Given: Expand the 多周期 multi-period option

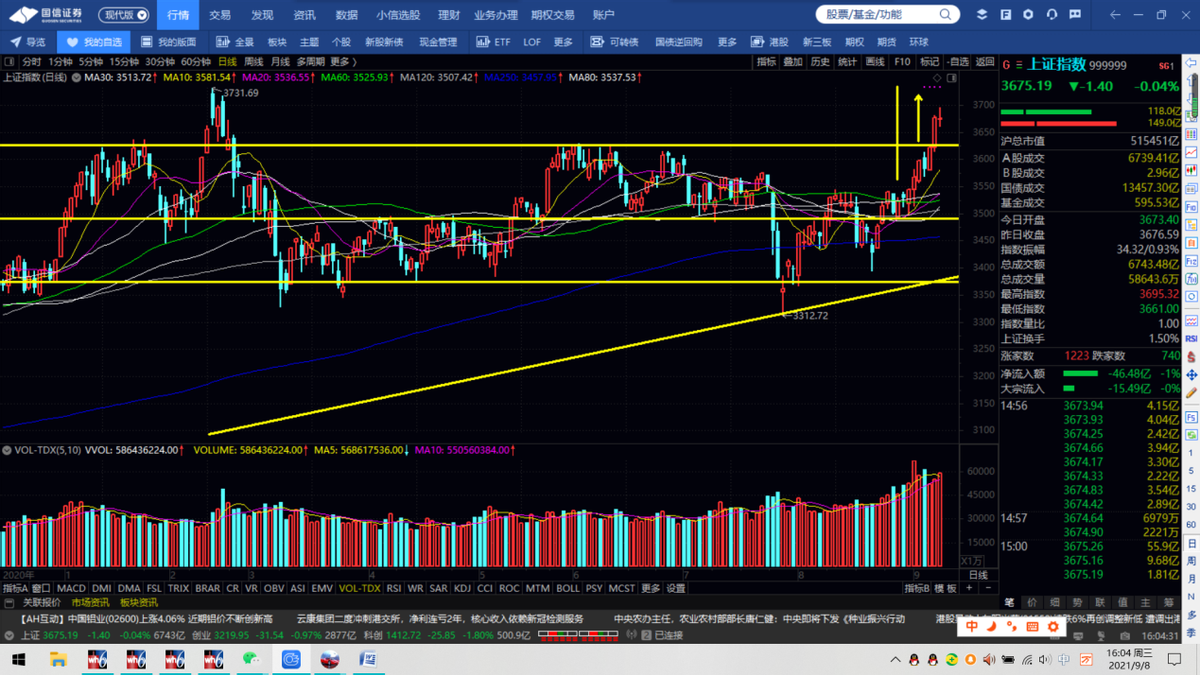Looking at the screenshot, I should 310,62.
